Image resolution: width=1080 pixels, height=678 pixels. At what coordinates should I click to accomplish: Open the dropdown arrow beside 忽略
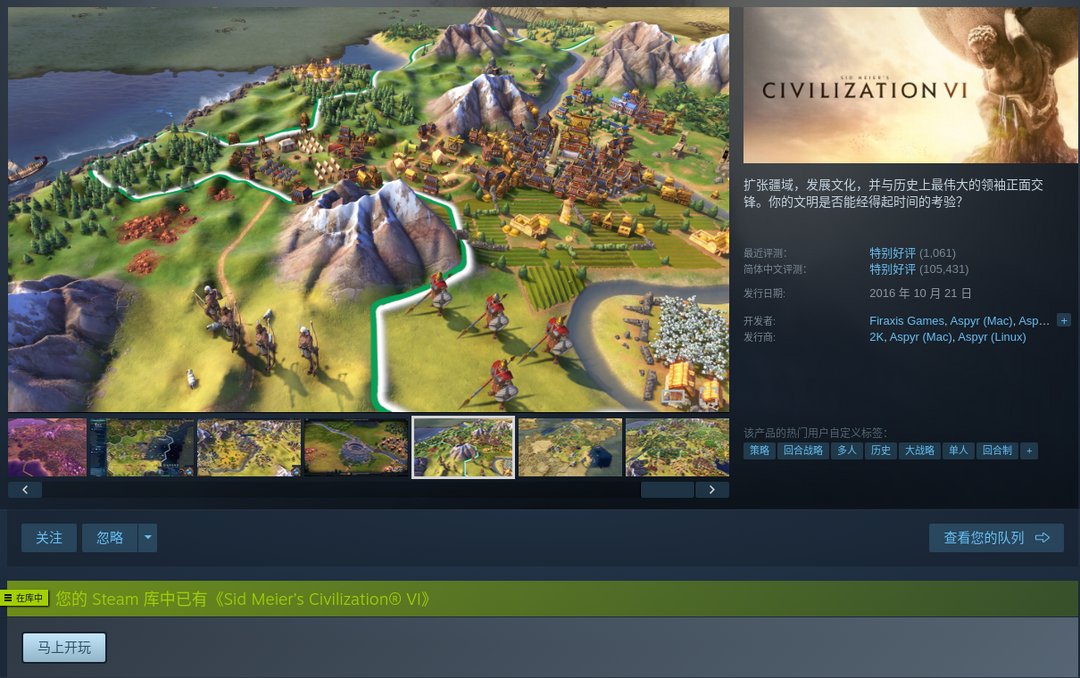[x=147, y=537]
